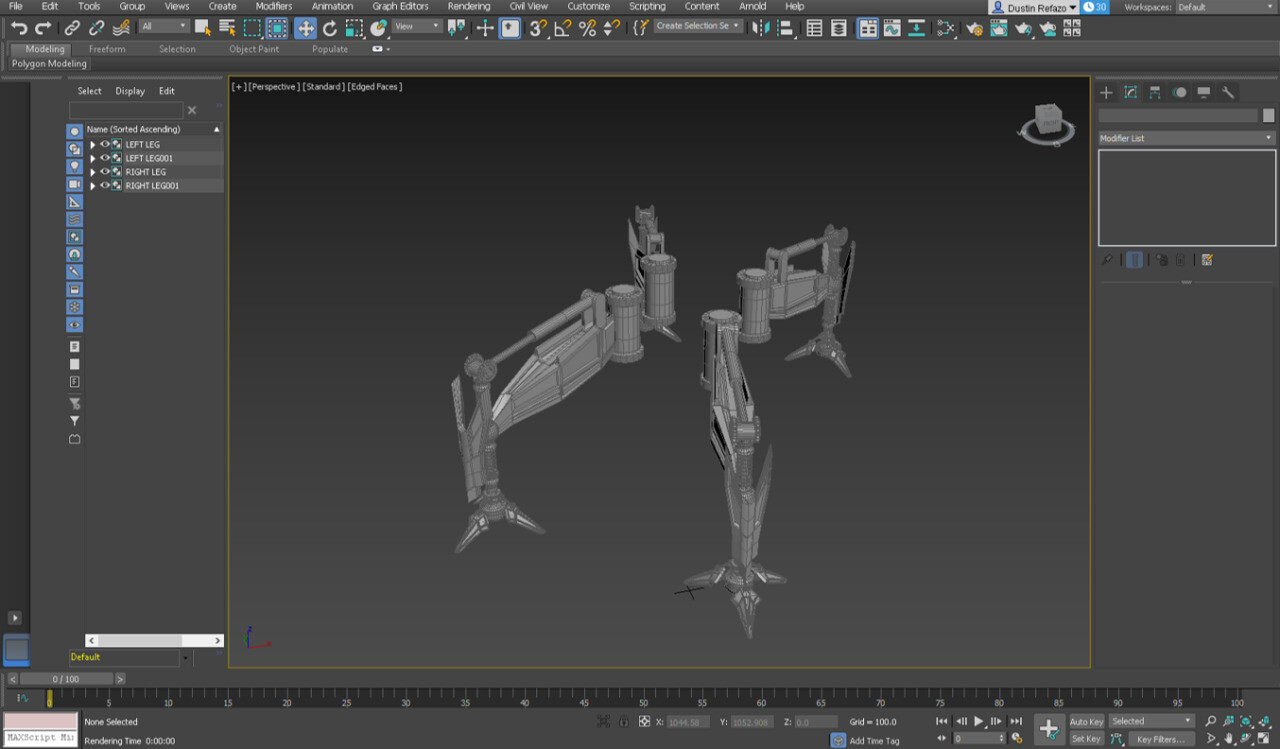1280x749 pixels.
Task: Click the Curve Editor icon
Action: pos(893,28)
